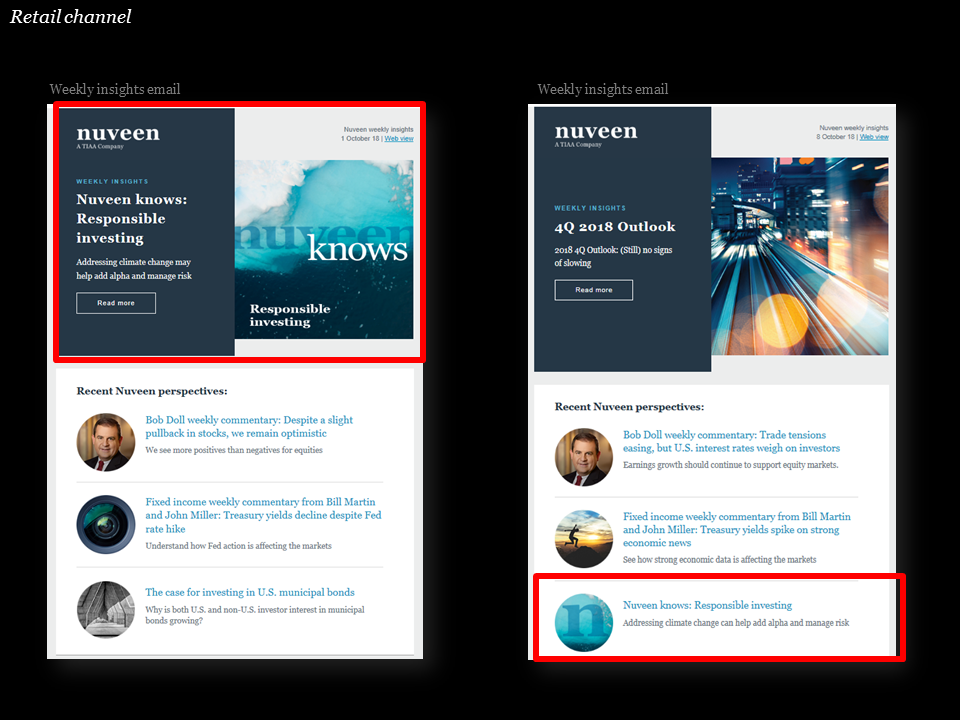Click 'Recent Nuveen perspectives:' heading in left email

(152, 391)
